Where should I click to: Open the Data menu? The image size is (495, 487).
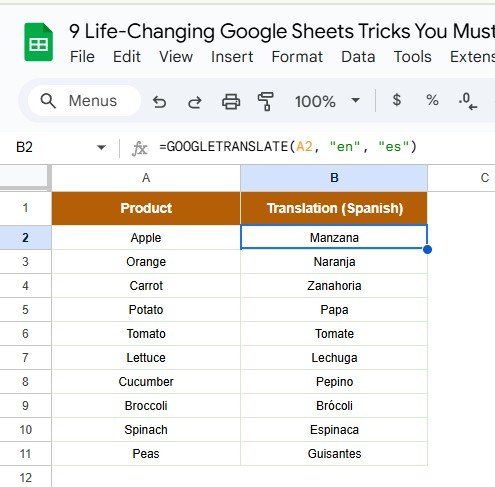pos(358,57)
